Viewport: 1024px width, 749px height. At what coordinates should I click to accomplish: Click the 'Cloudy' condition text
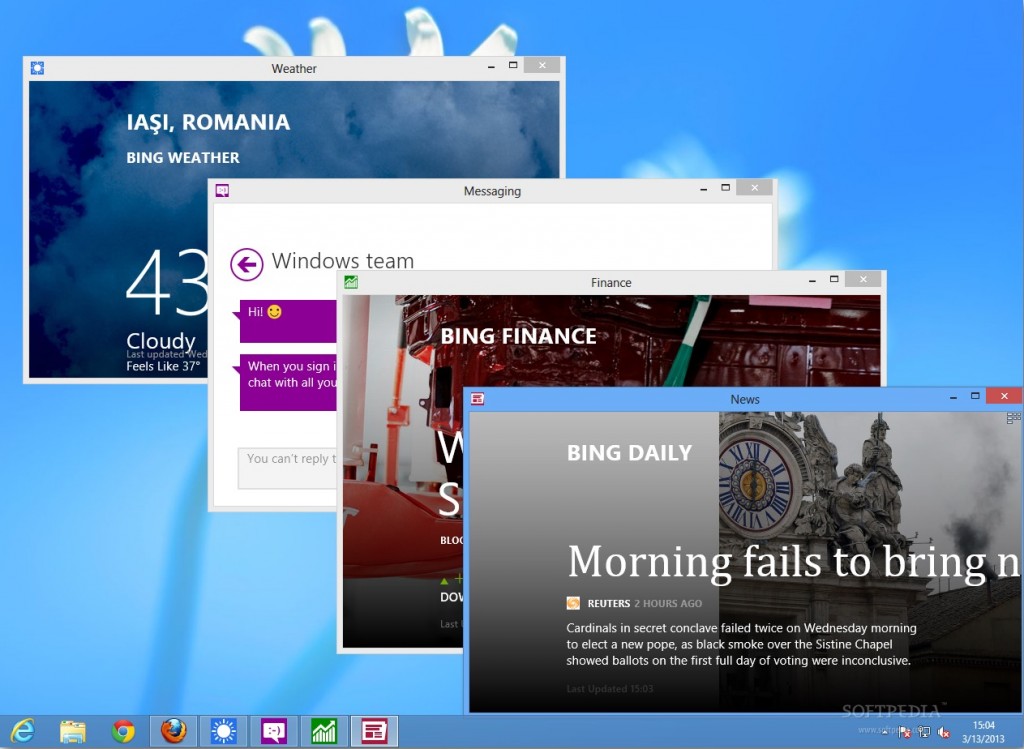tap(161, 341)
